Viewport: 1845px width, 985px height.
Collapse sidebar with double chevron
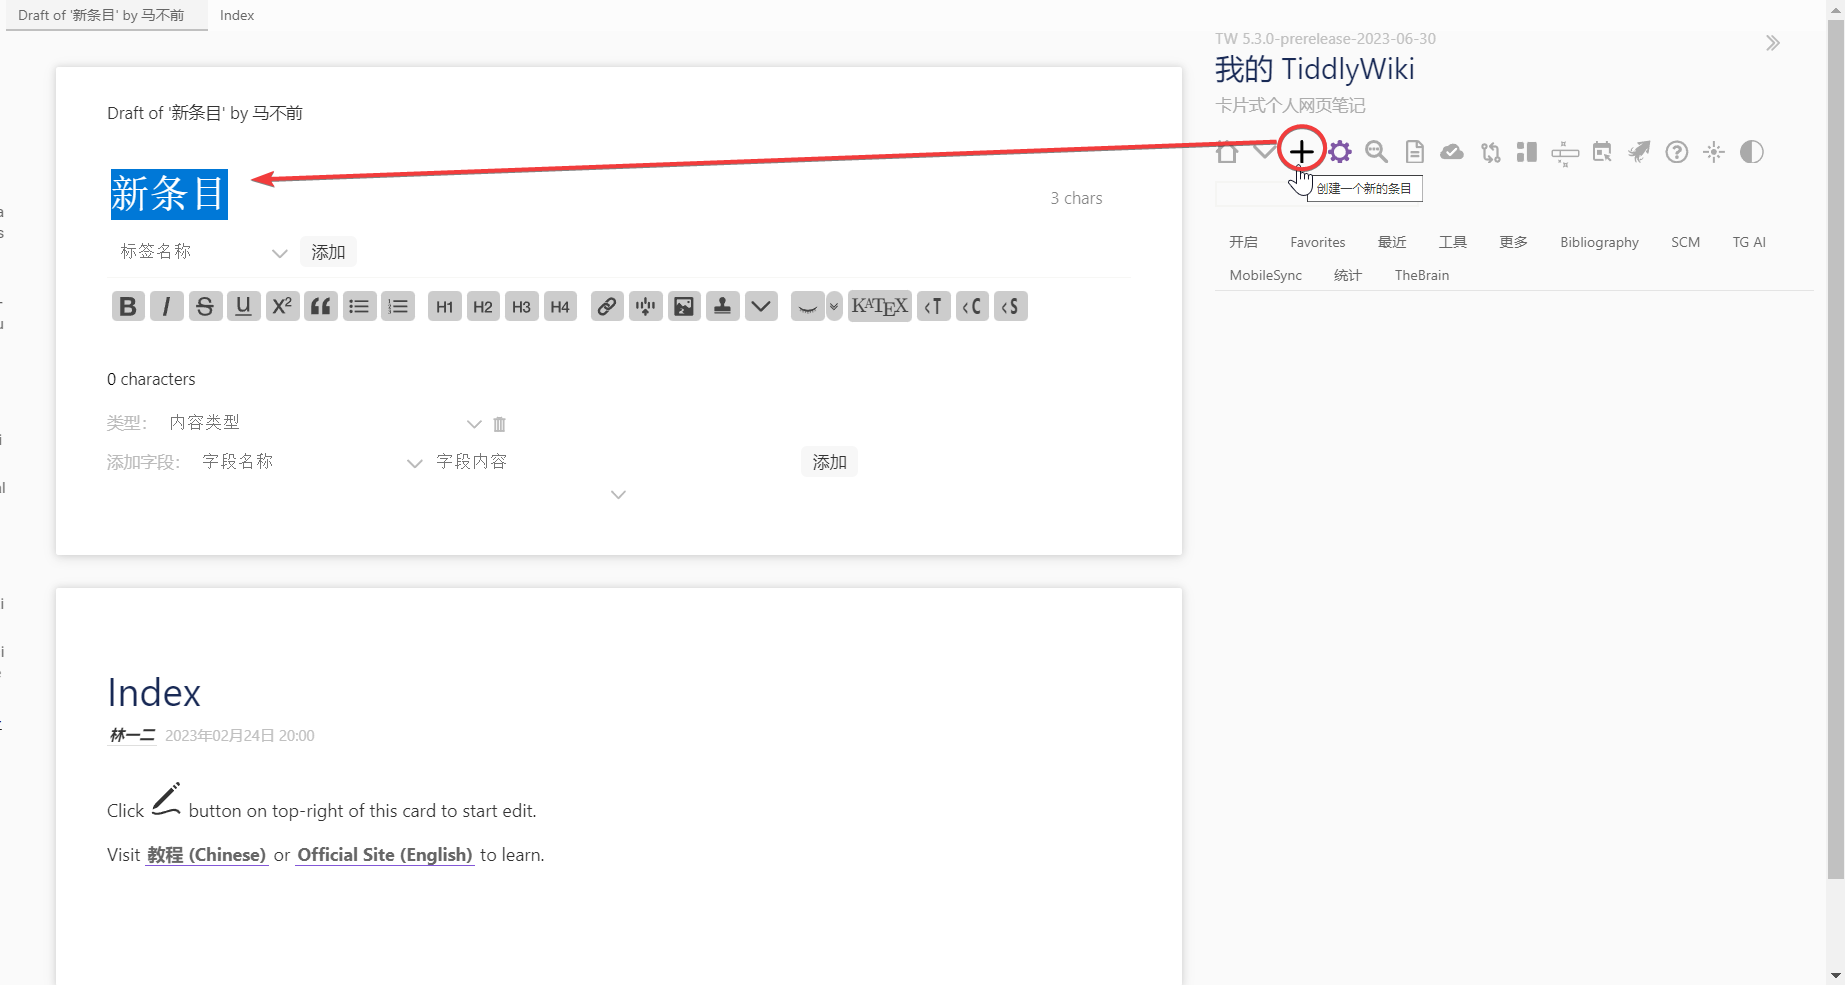(x=1773, y=43)
